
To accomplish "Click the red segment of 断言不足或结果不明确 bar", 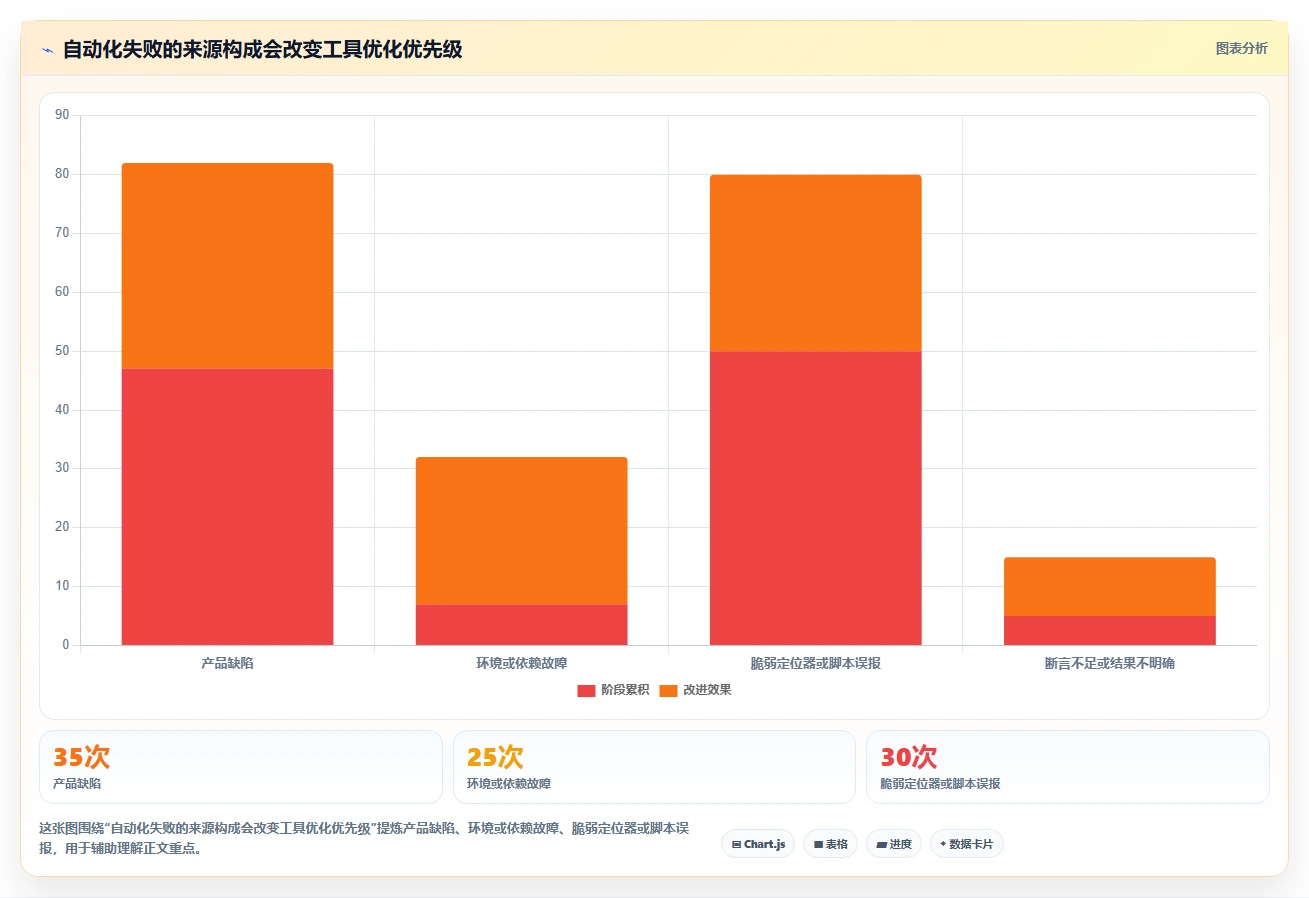I will tap(1109, 630).
